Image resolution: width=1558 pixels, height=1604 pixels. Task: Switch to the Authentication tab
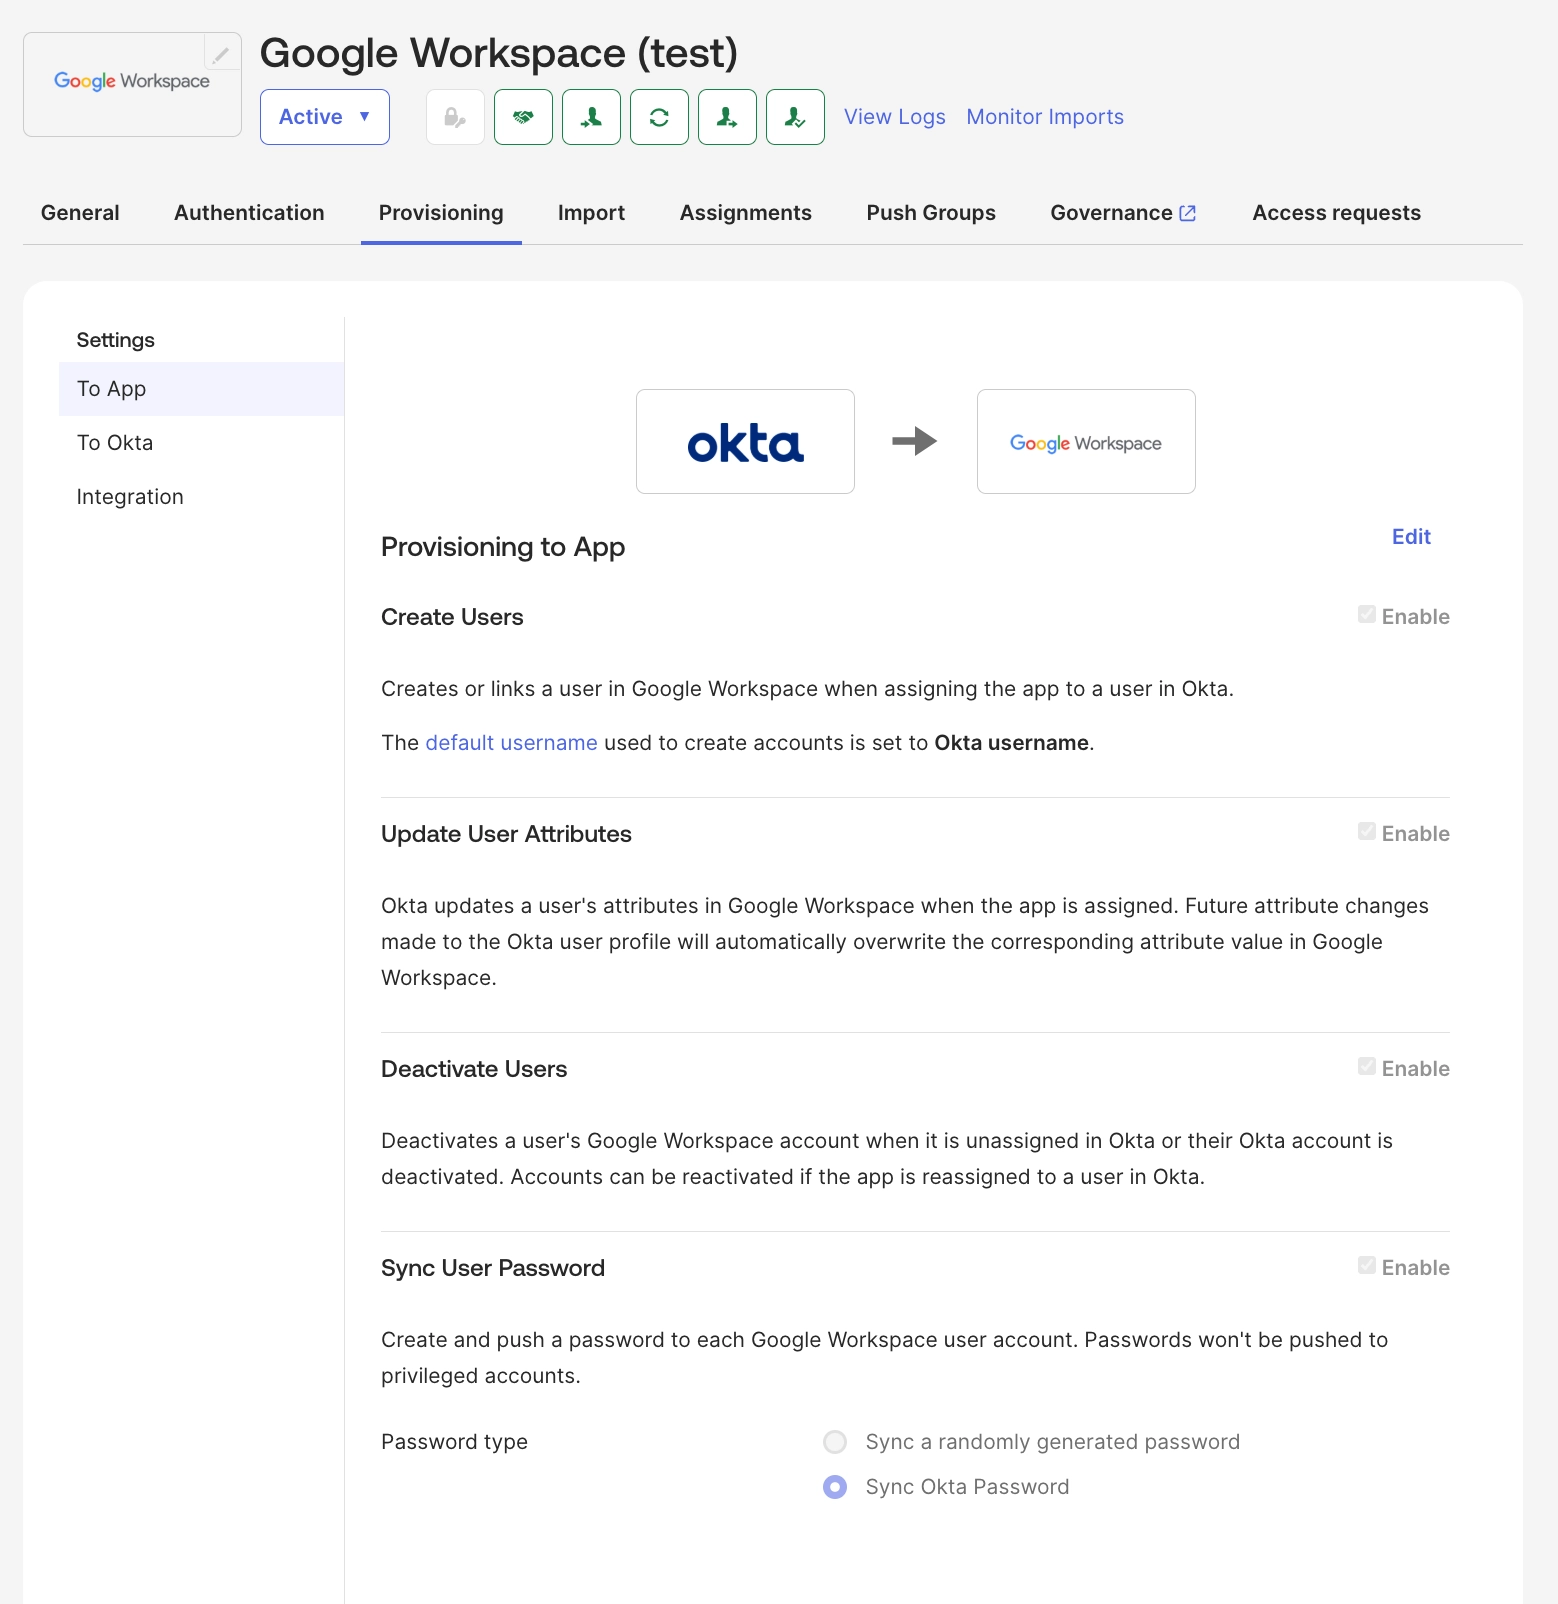pos(249,213)
